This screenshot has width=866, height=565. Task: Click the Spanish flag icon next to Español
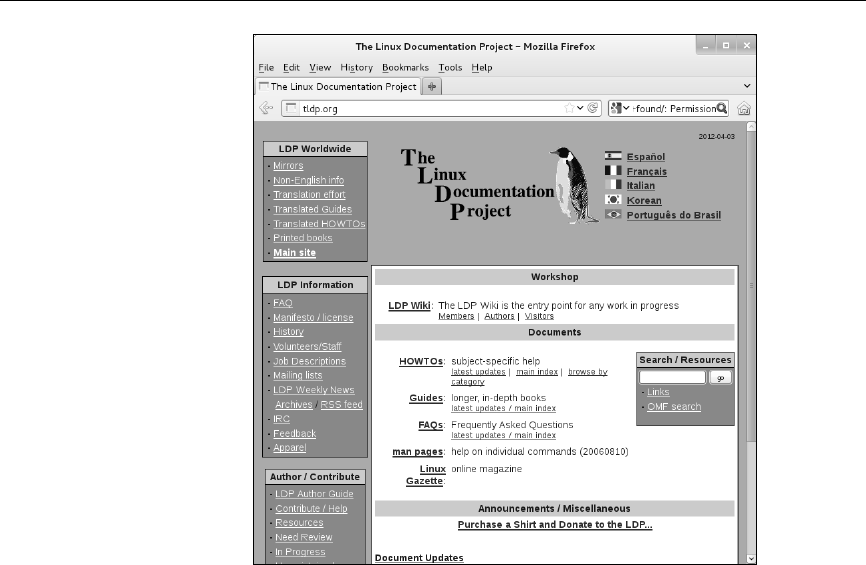click(x=613, y=156)
